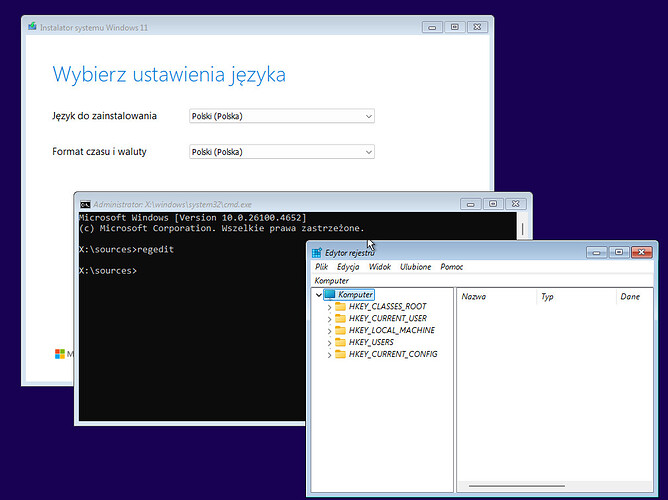Minimize the Windows 11 installer window
This screenshot has height=500, width=668.
[432, 27]
